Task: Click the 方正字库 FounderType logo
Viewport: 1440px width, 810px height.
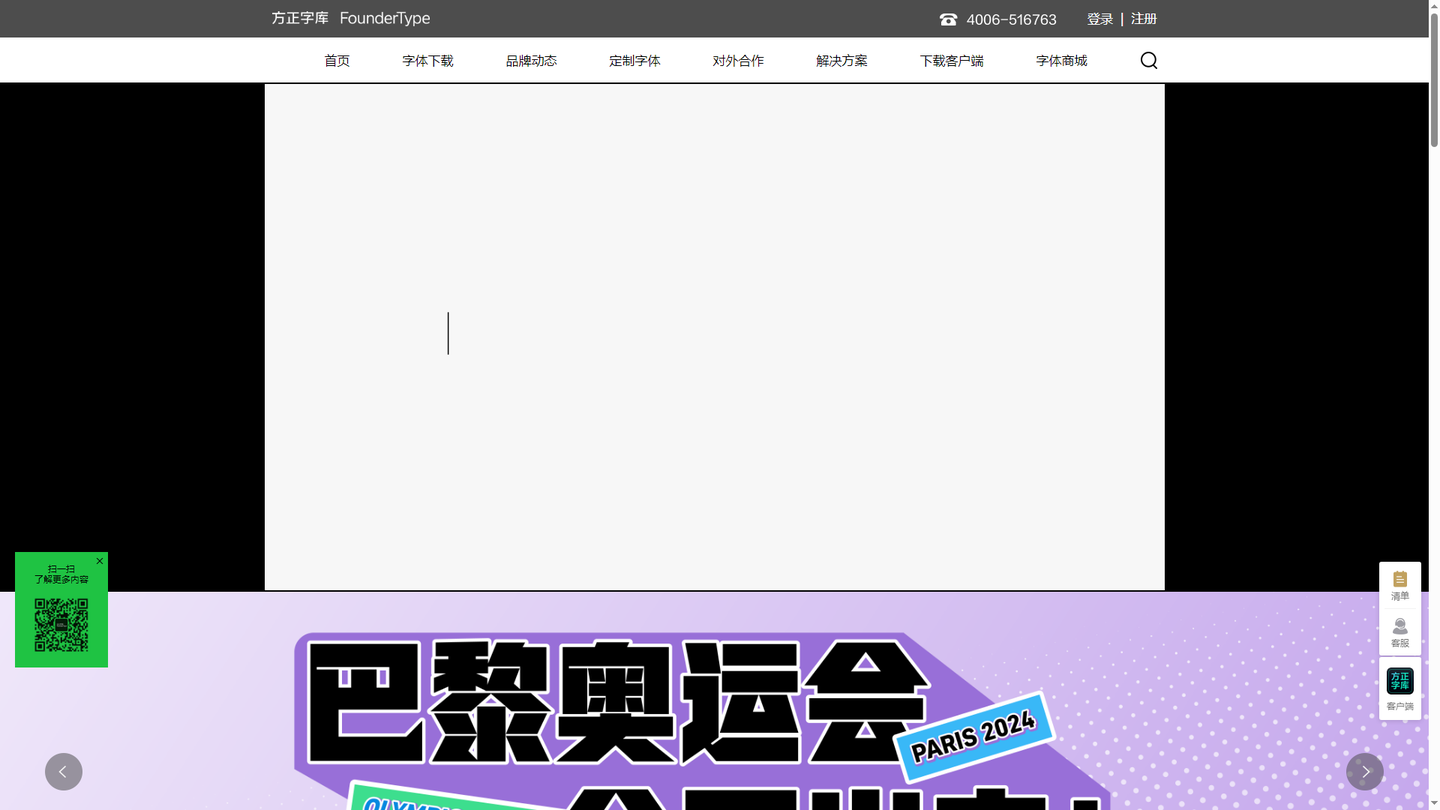Action: click(351, 19)
